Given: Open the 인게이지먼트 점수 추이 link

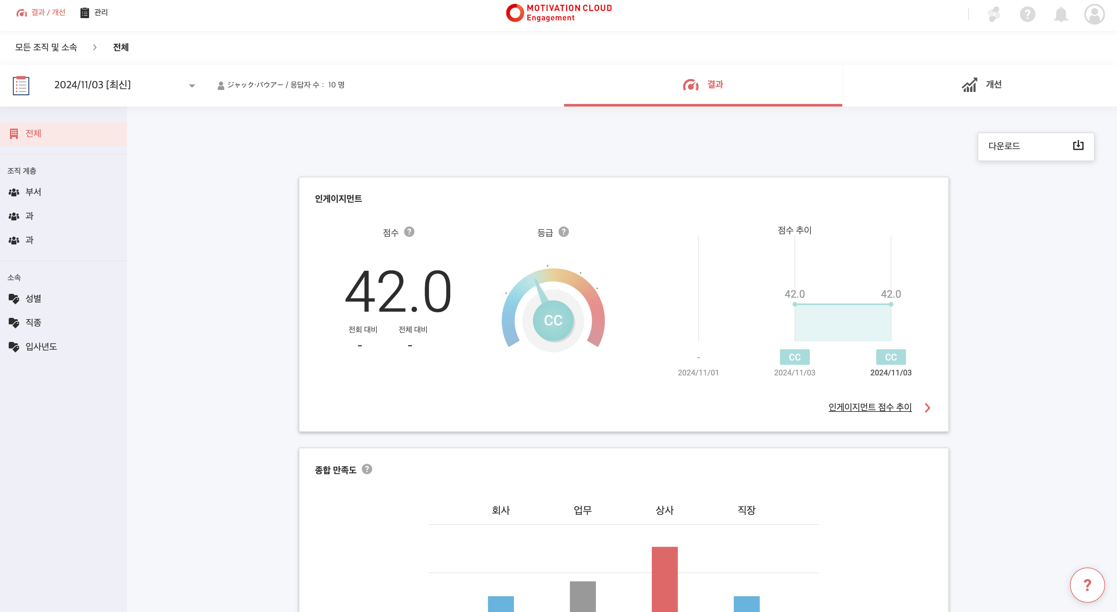Looking at the screenshot, I should coord(869,408).
